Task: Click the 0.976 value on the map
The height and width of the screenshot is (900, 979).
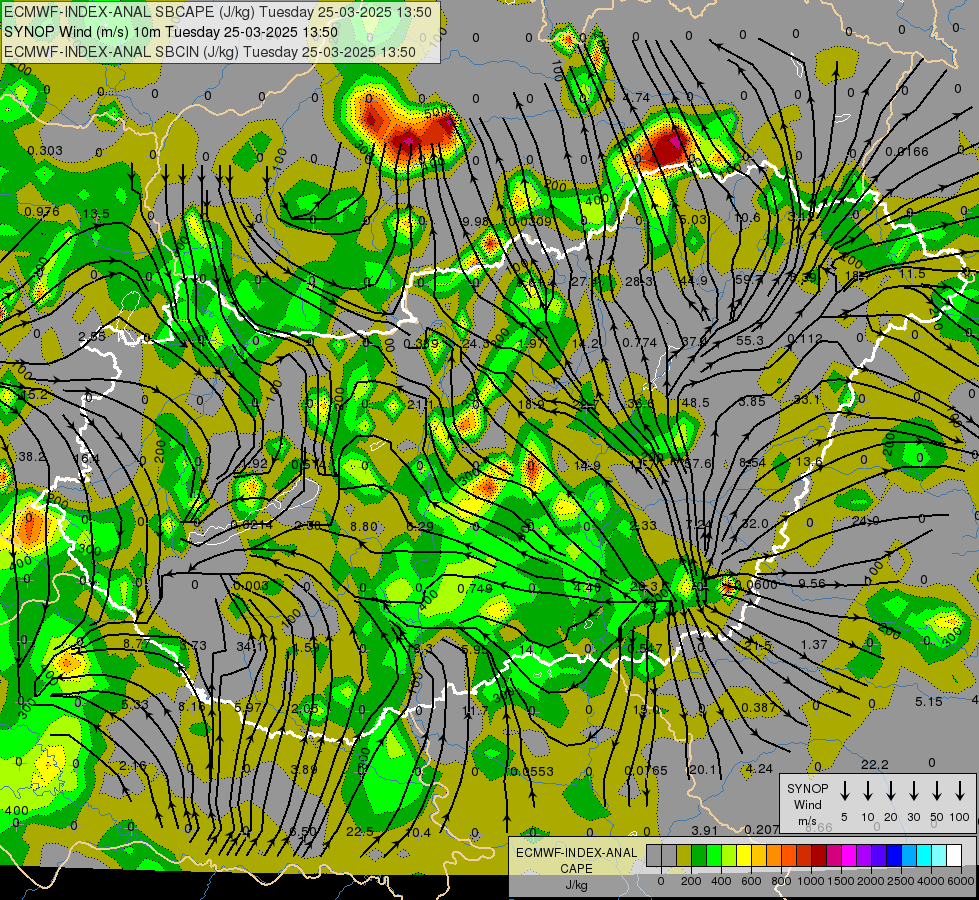Action: (42, 212)
